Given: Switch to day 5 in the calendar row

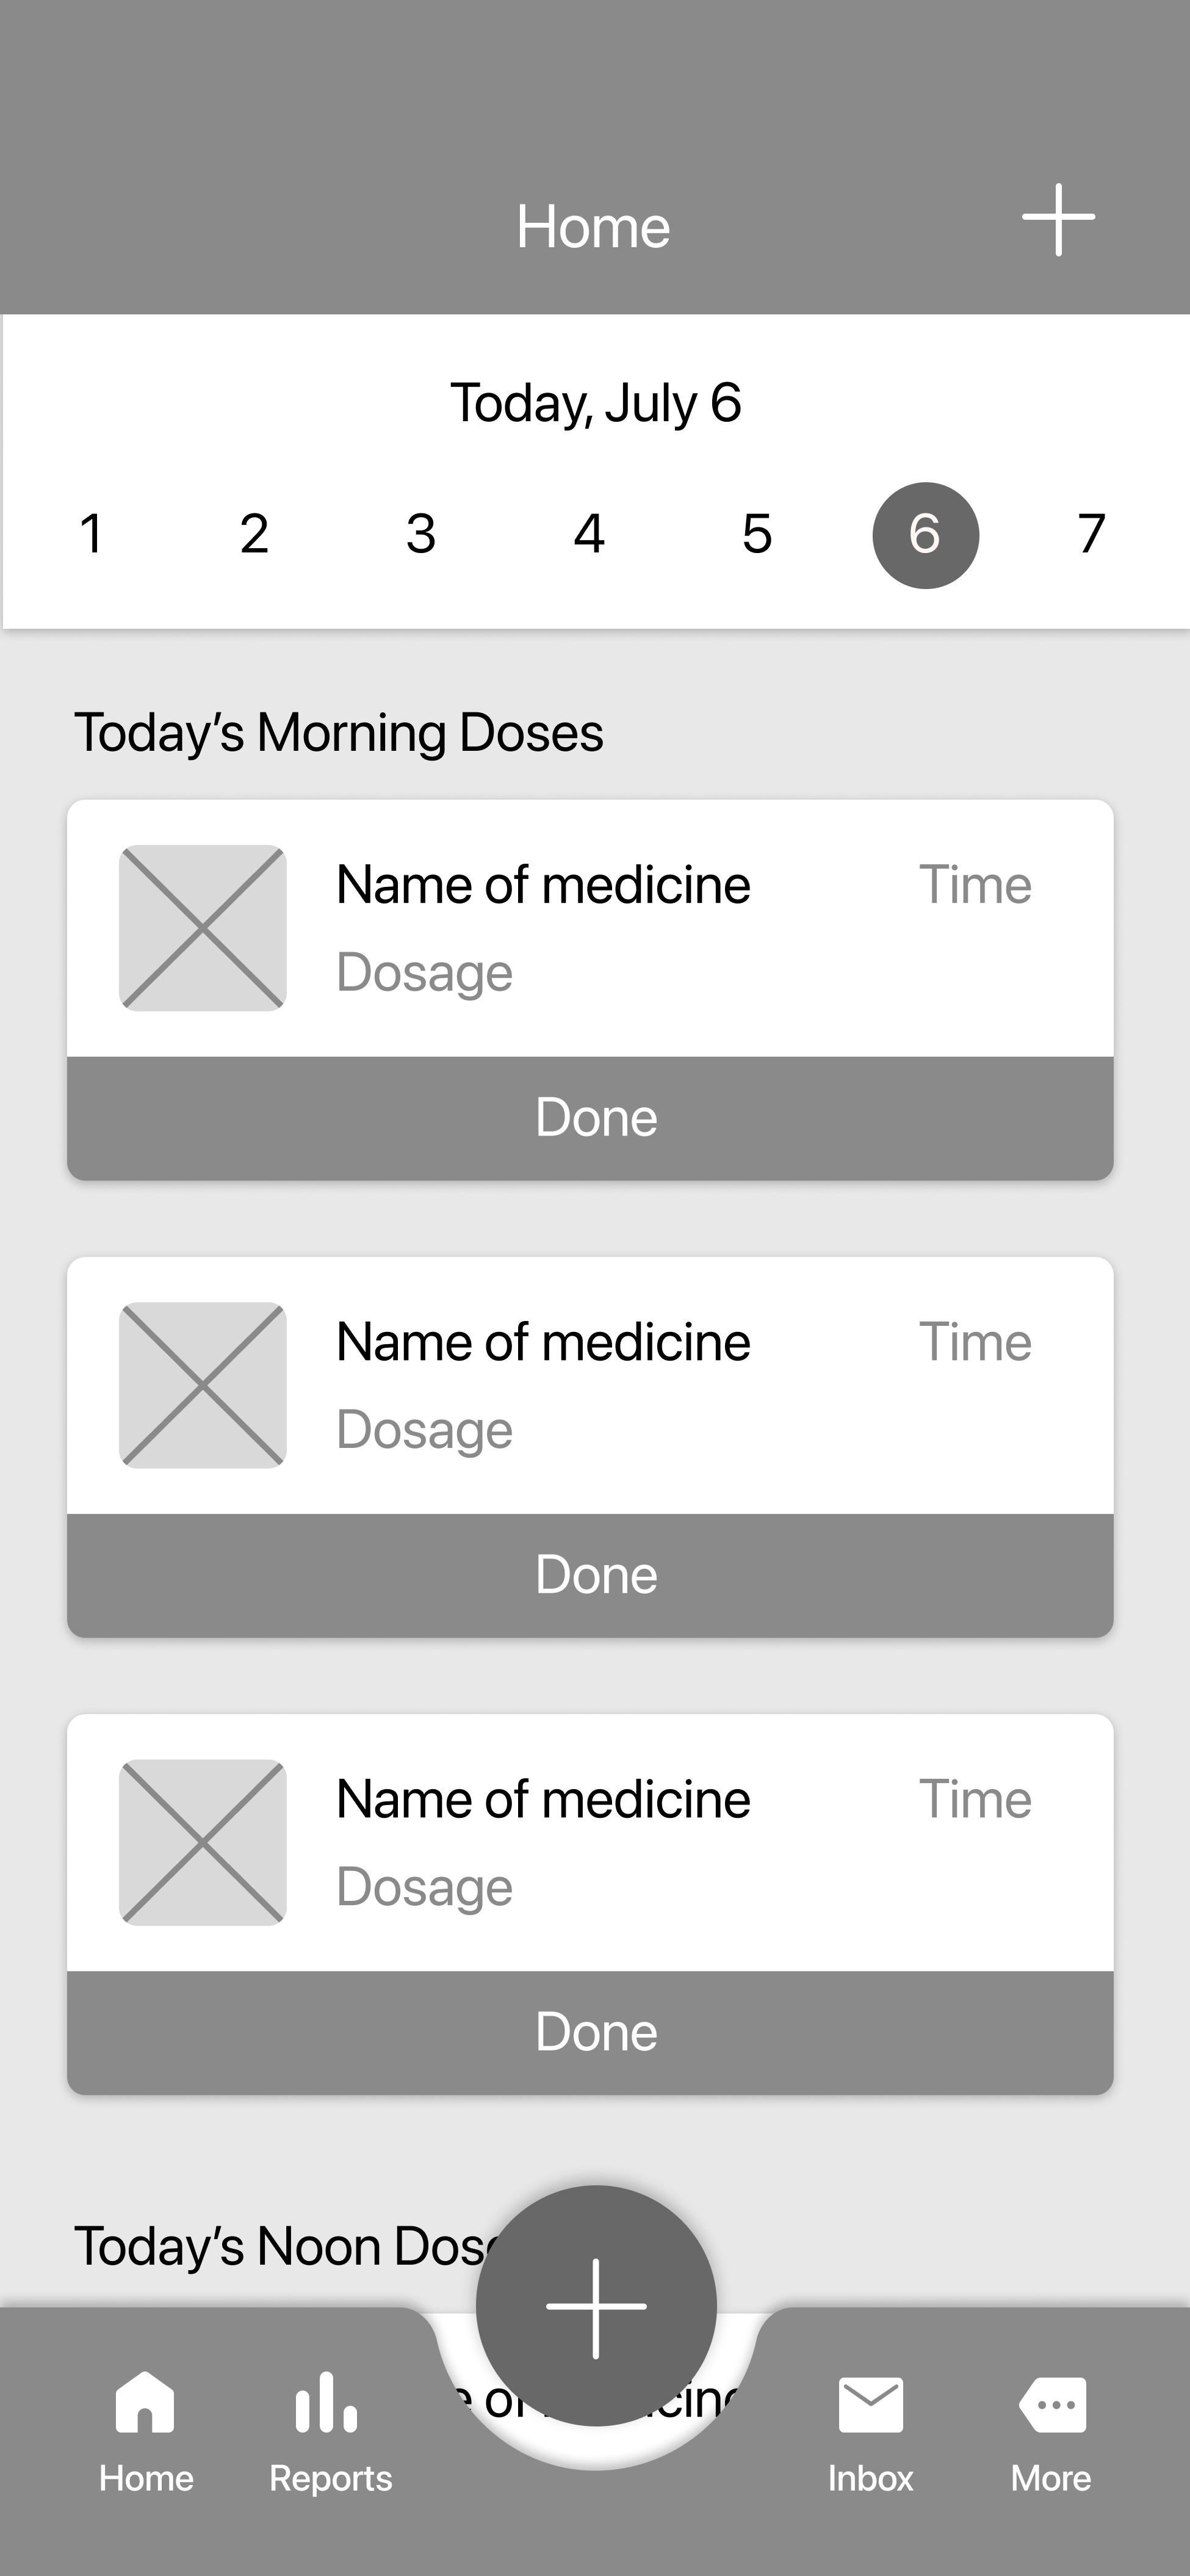Looking at the screenshot, I should tap(757, 534).
